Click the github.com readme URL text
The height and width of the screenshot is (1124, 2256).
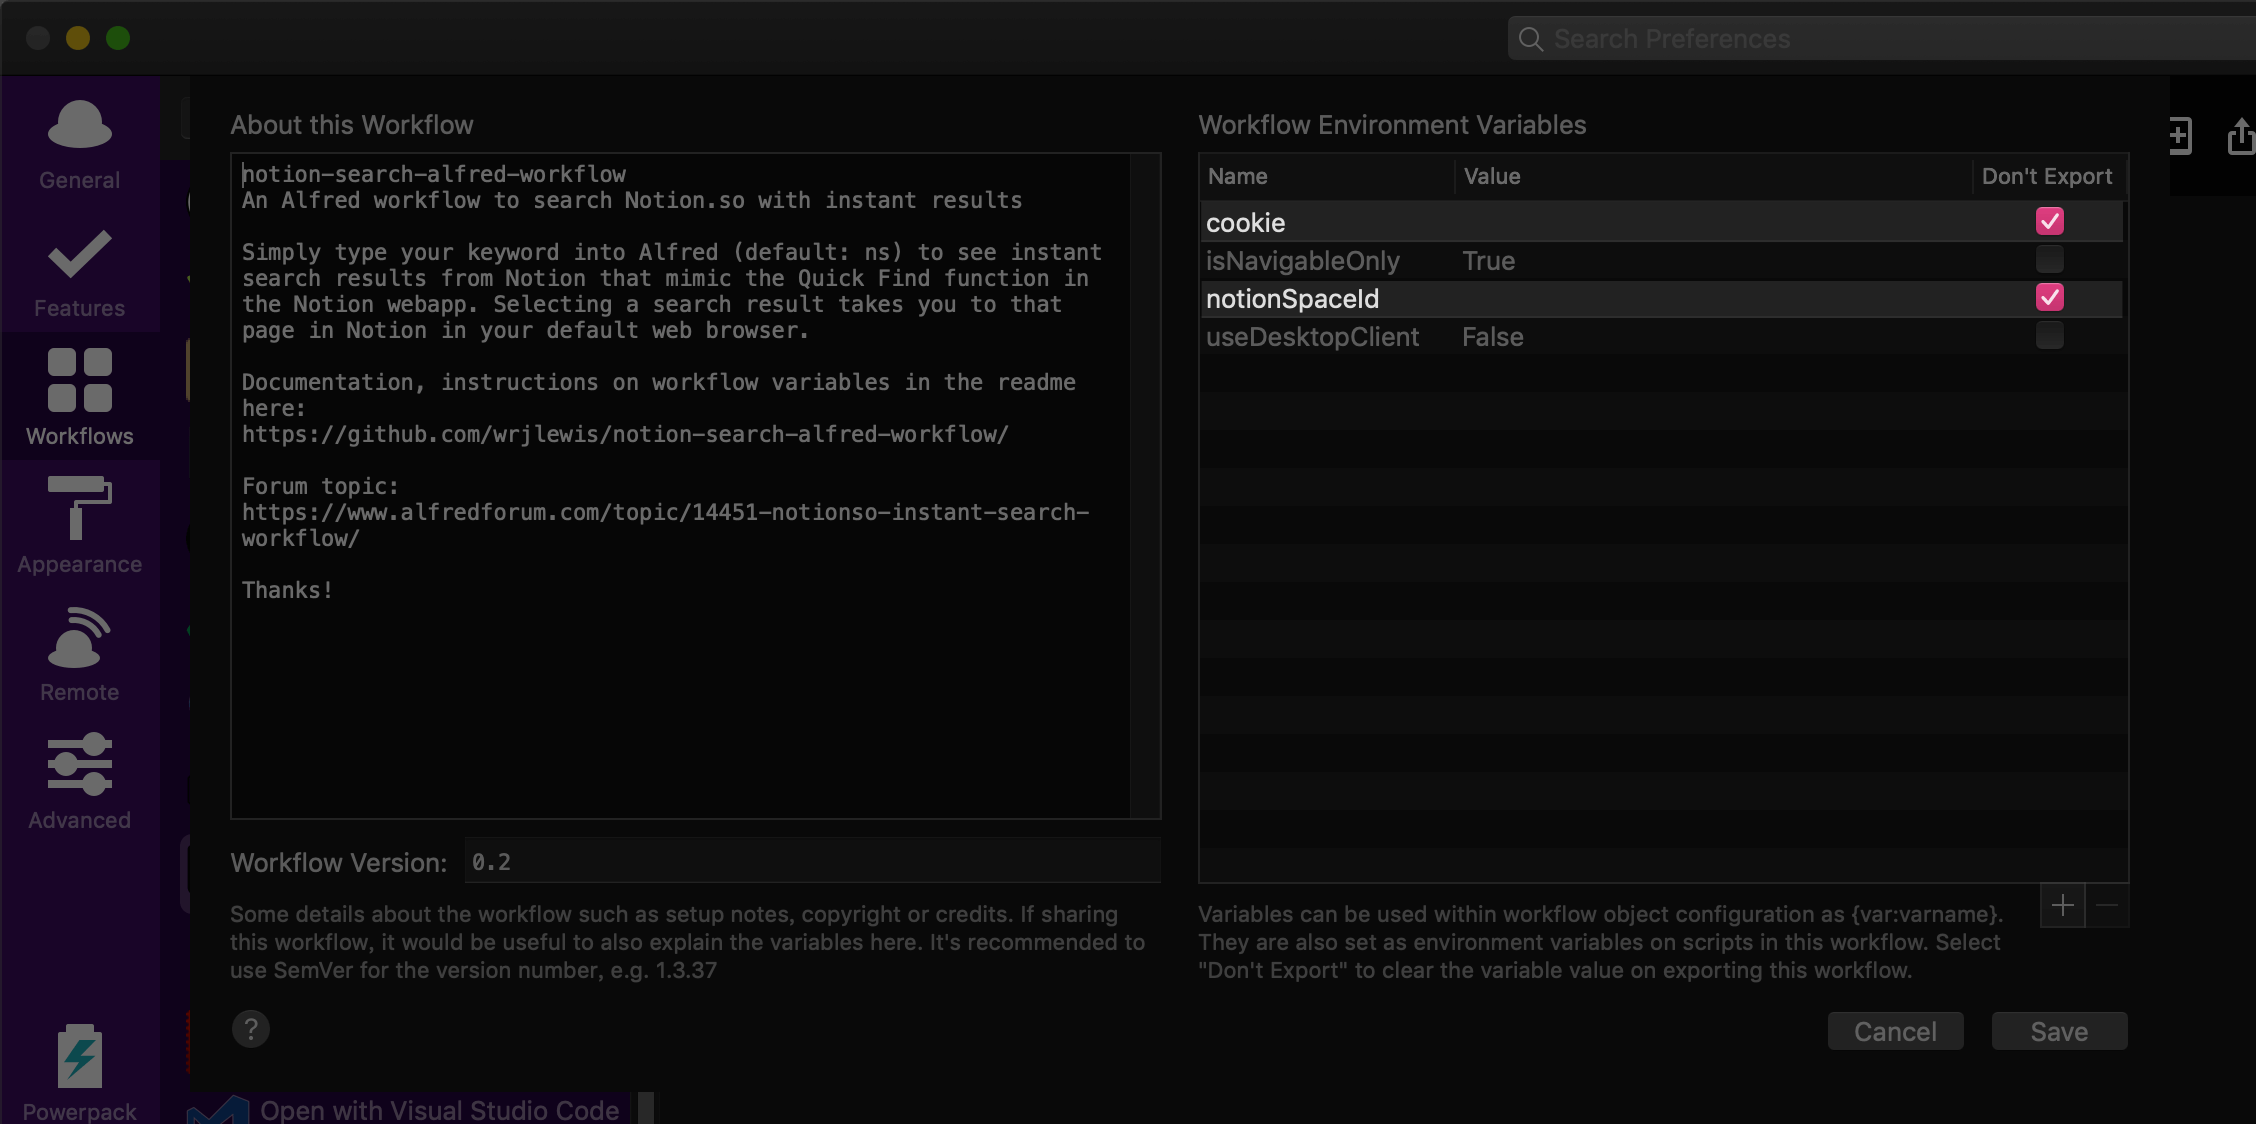[625, 434]
